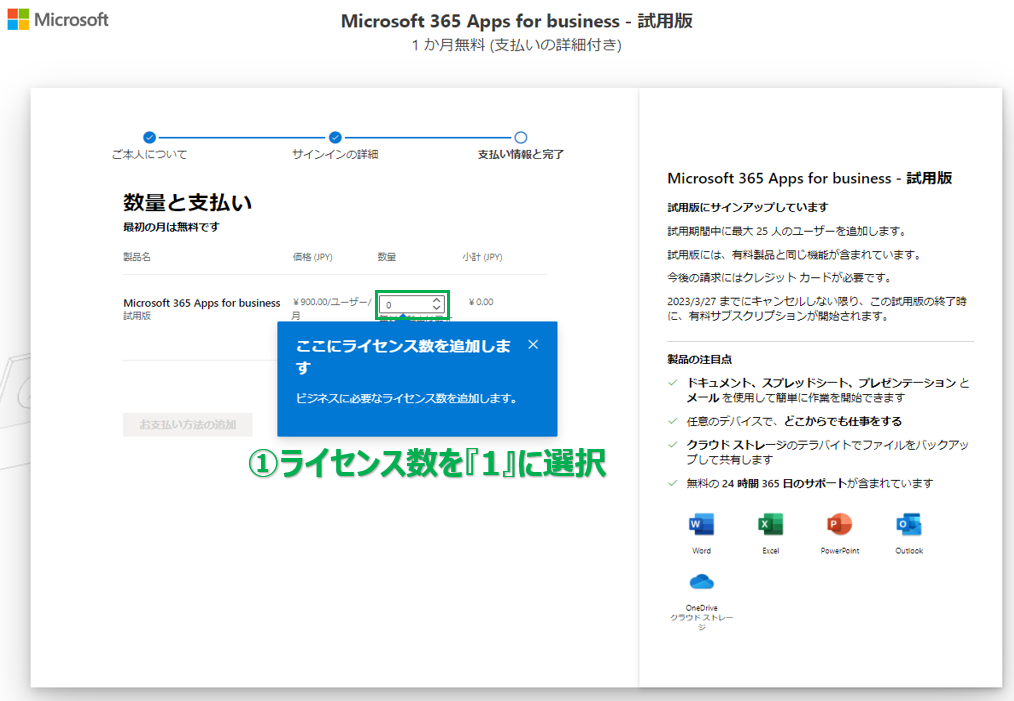
Task: Click product name Microsoft 365 Apps for business
Action: click(202, 303)
